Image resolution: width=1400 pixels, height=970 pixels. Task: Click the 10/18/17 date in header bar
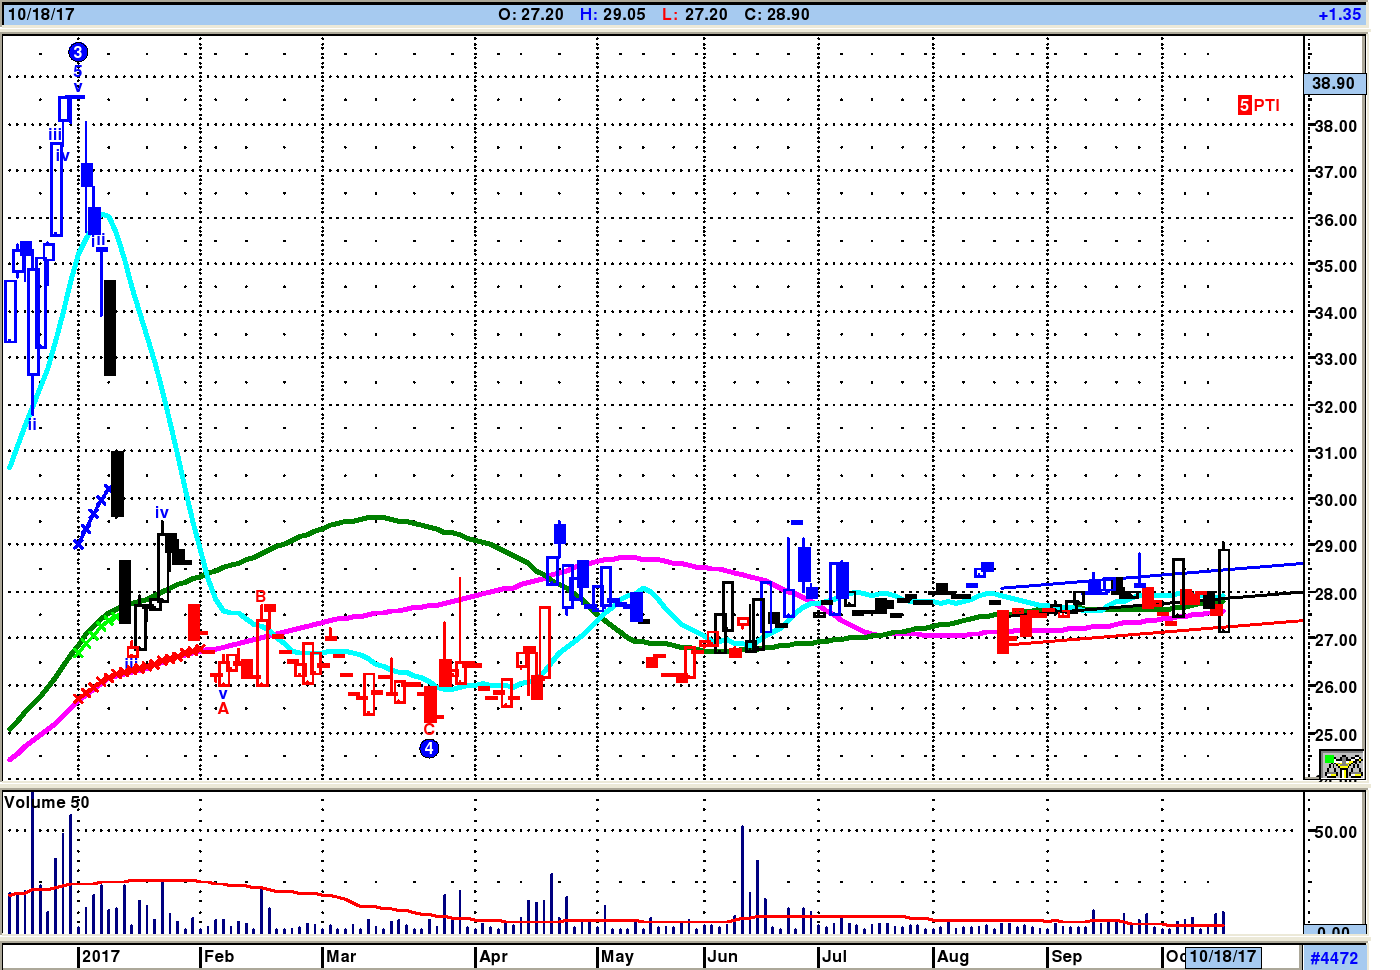click(x=41, y=15)
